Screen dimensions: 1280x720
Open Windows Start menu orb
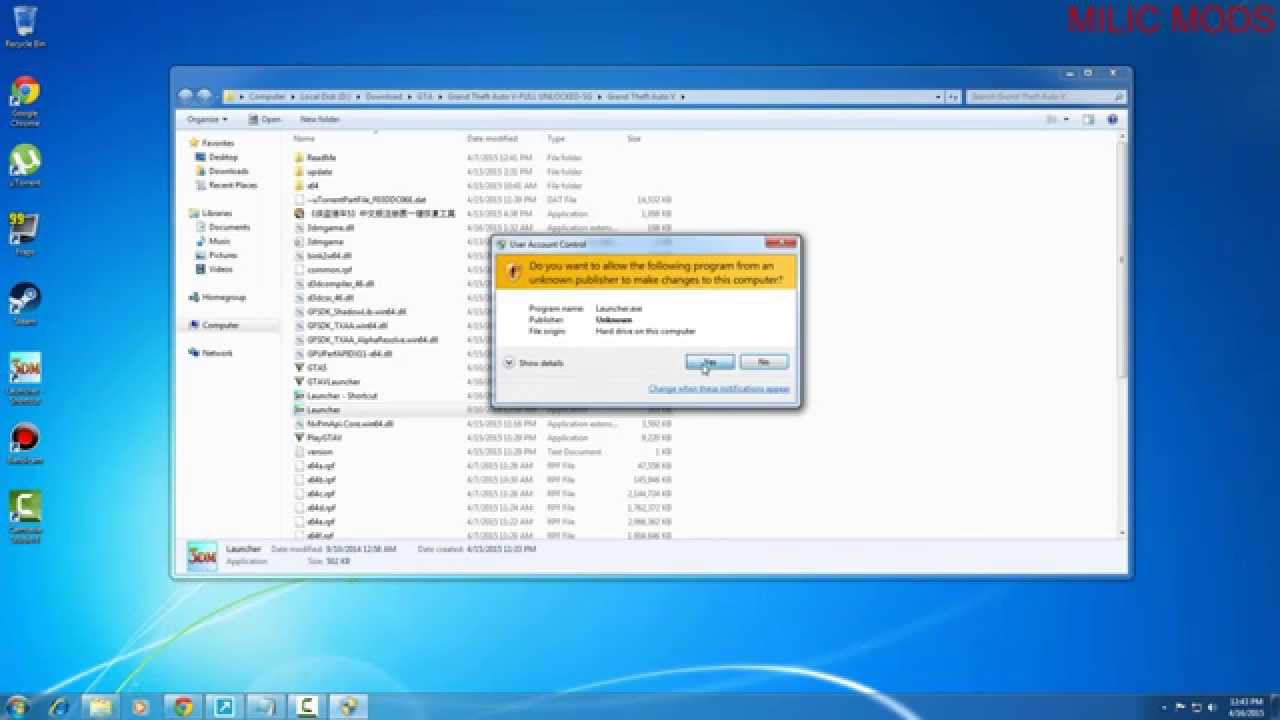pyautogui.click(x=17, y=706)
